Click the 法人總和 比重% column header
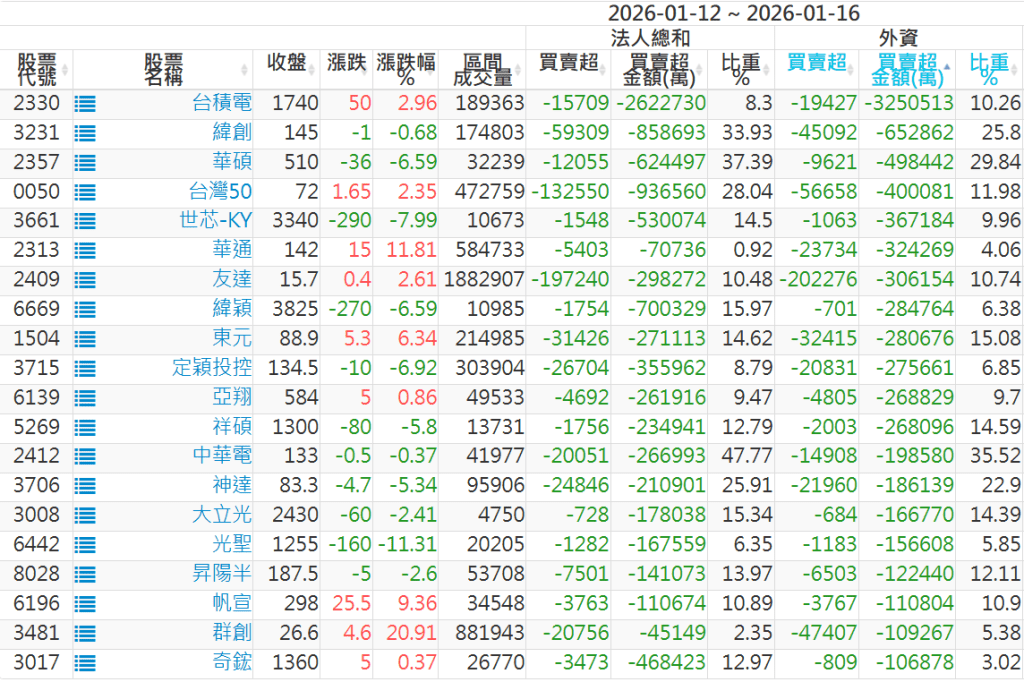Image resolution: width=1024 pixels, height=682 pixels. 741,69
